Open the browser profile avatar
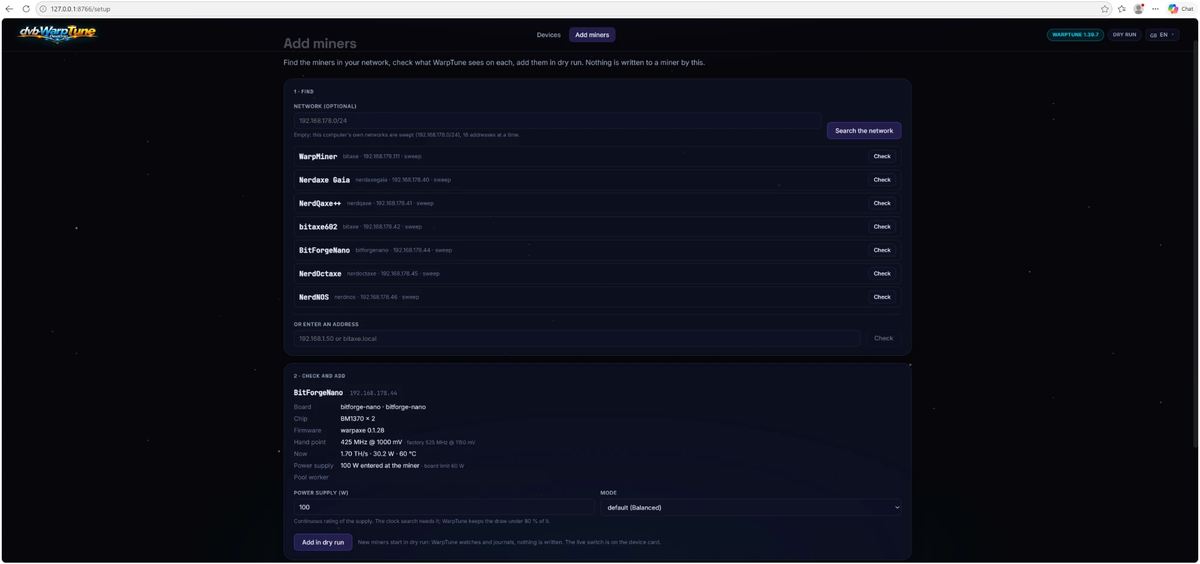Screen dimensions: 1200x564 pyautogui.click(x=1138, y=9)
